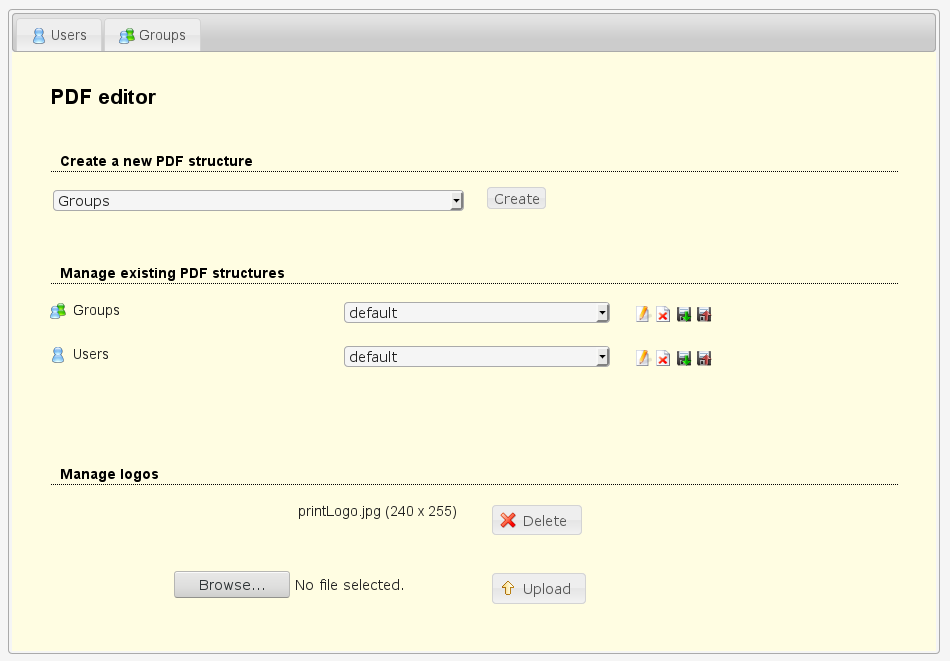The height and width of the screenshot is (661, 950).
Task: Delete the Groups PDF structure (red X icon)
Action: [x=663, y=315]
